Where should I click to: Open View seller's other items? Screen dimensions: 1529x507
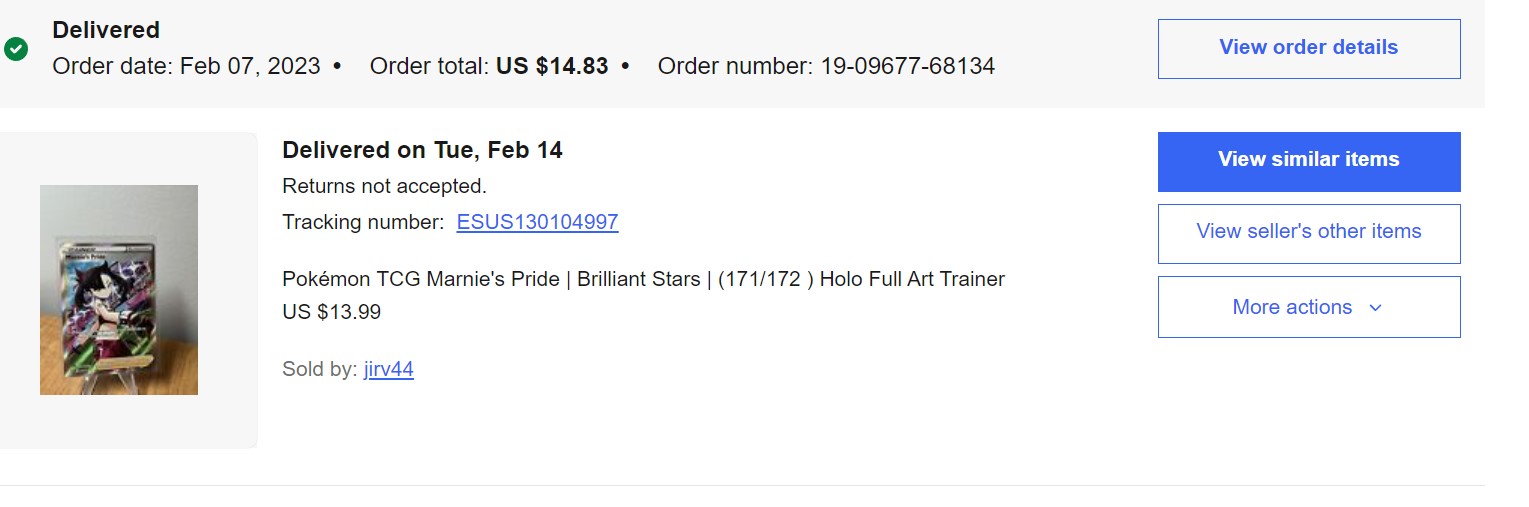[x=1309, y=233]
